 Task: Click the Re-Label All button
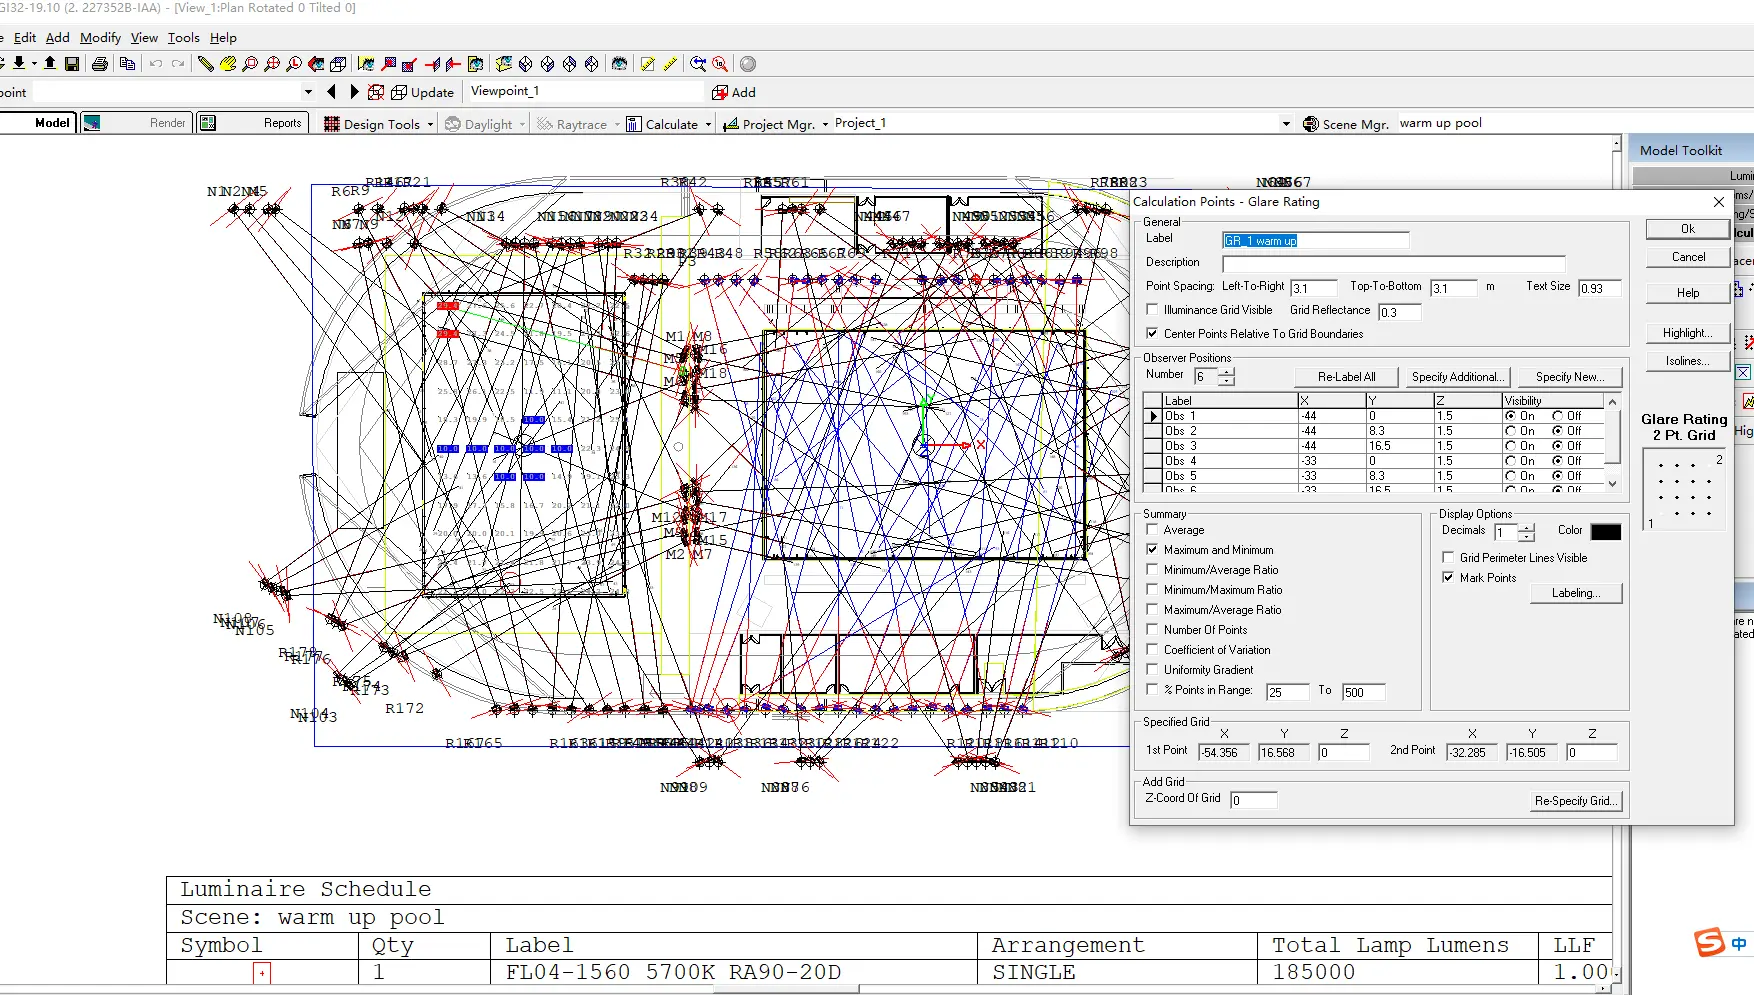[1346, 377]
